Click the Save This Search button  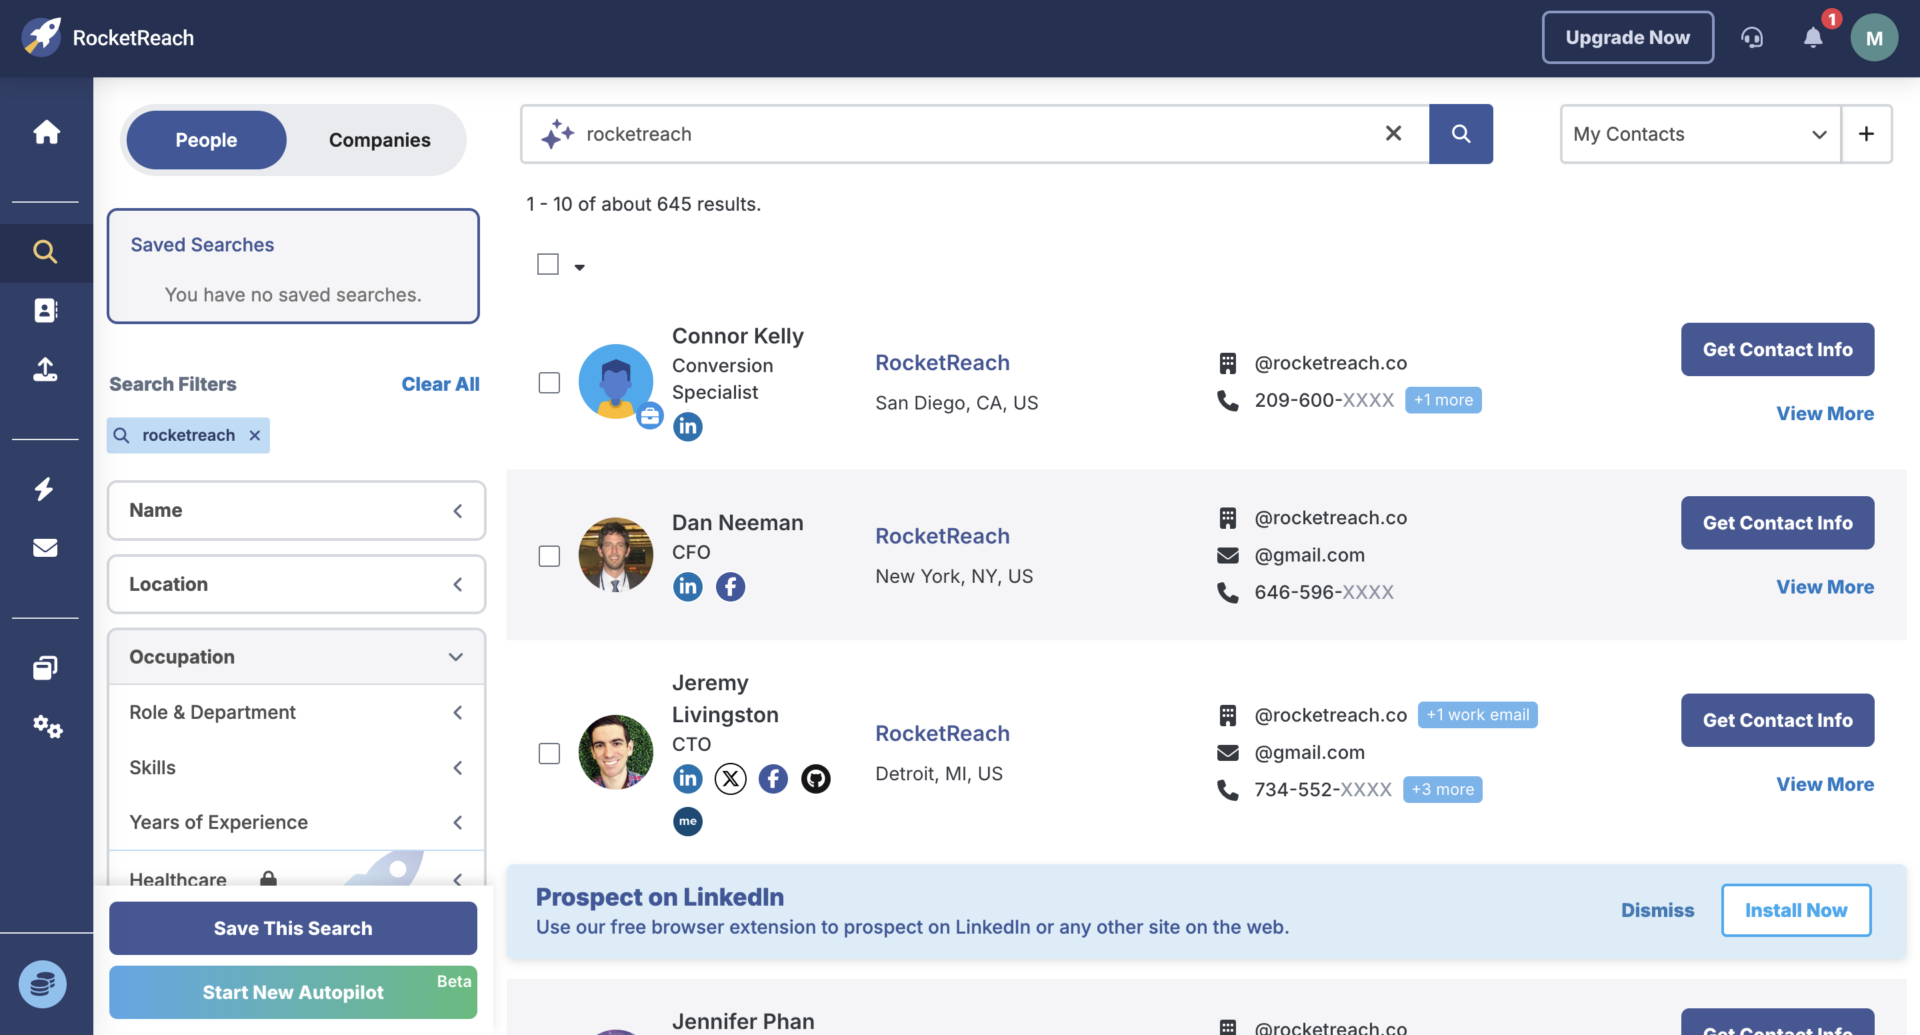tap(292, 928)
